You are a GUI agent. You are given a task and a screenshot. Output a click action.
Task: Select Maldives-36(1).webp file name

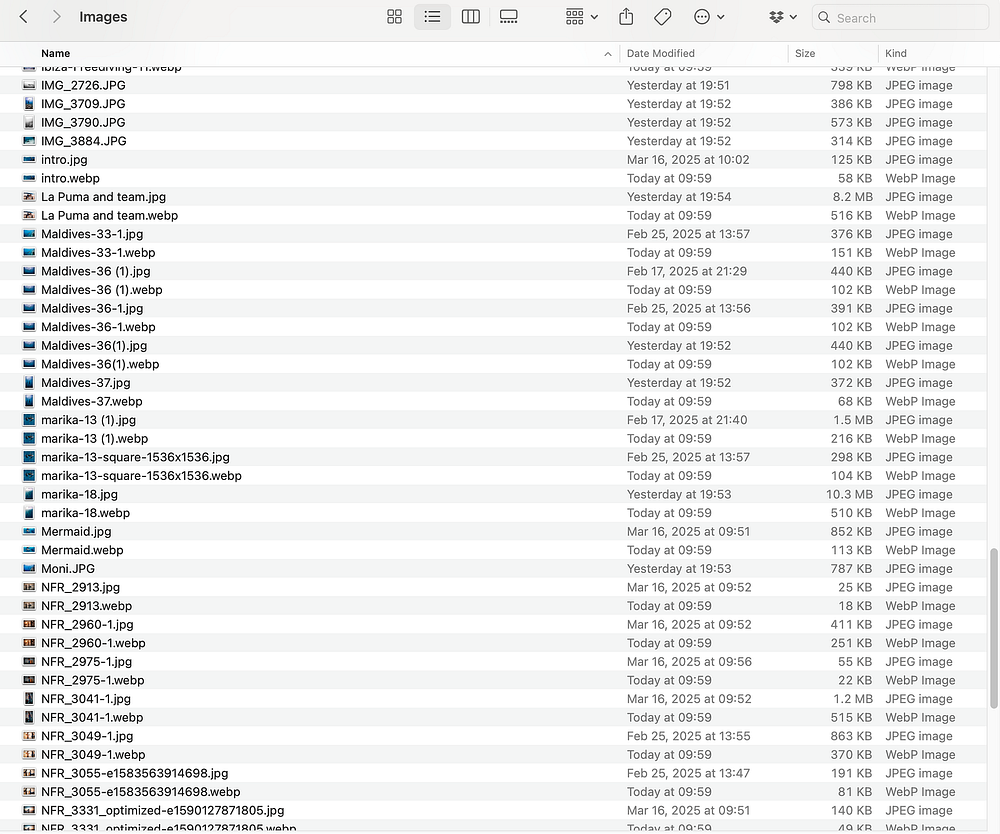(100, 364)
